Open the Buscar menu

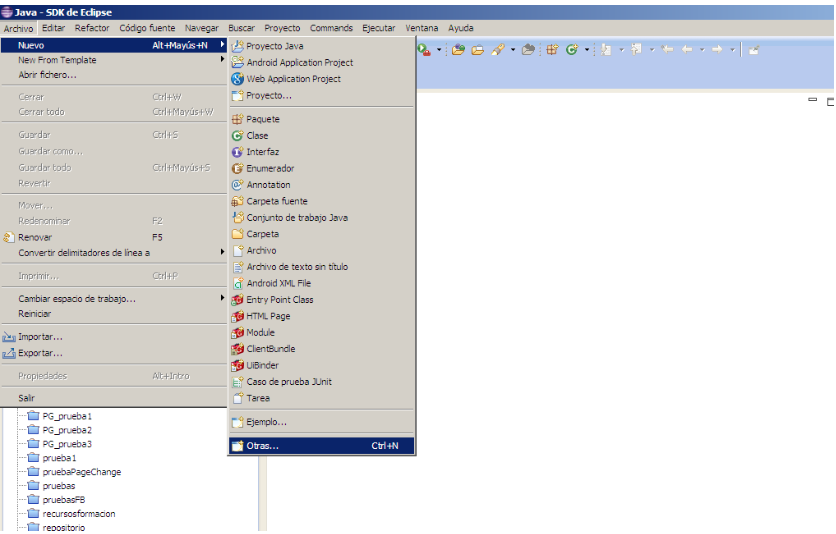pos(242,28)
